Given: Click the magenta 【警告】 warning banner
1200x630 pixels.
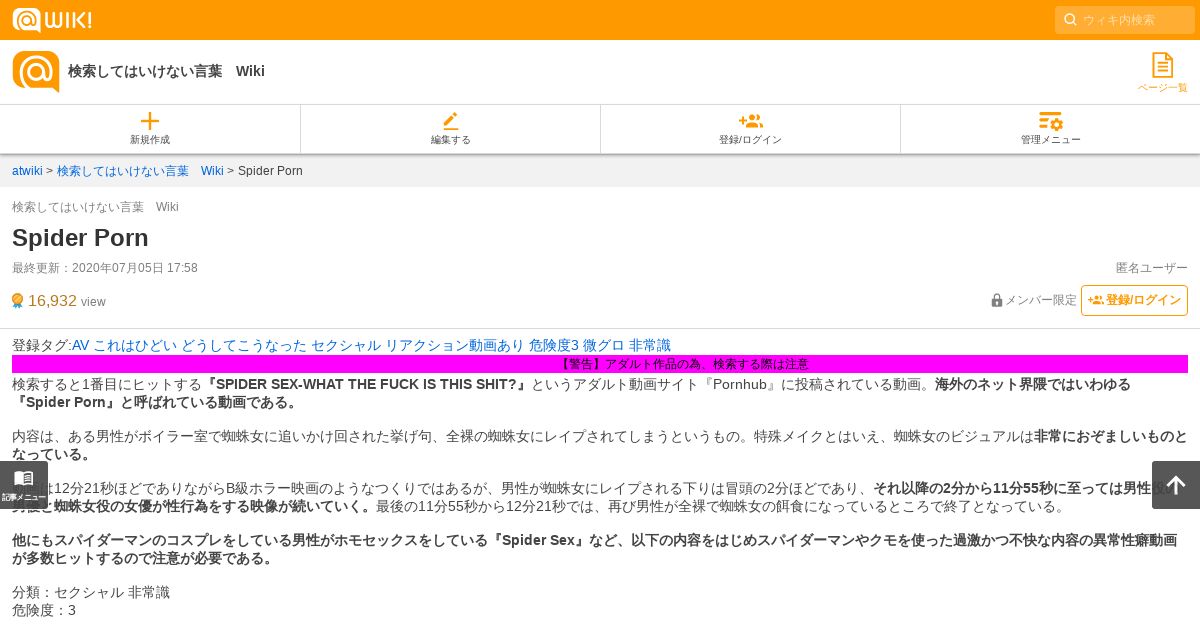Looking at the screenshot, I should click(600, 364).
